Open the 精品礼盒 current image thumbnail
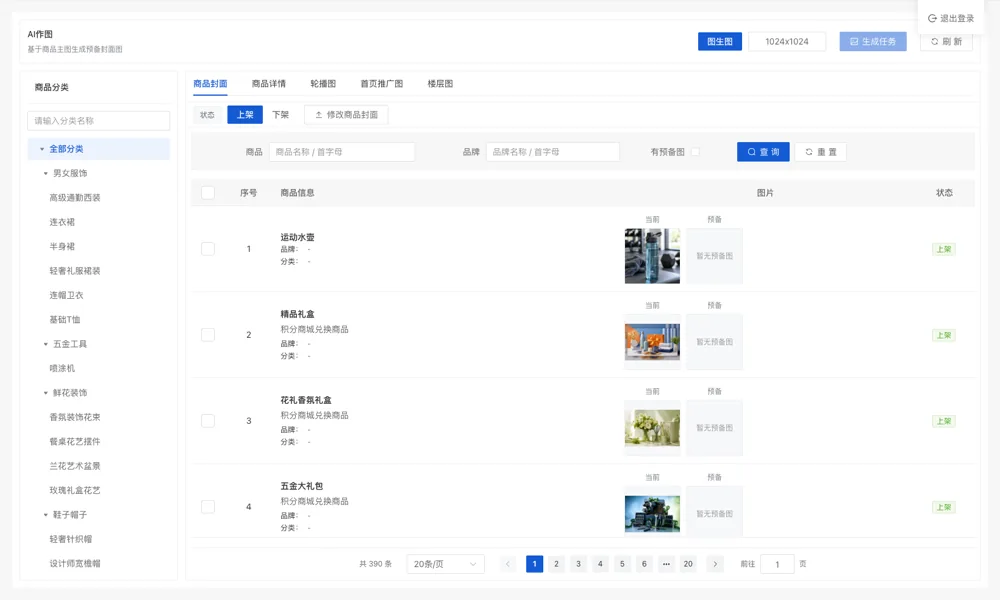The width and height of the screenshot is (1000, 600). point(652,342)
